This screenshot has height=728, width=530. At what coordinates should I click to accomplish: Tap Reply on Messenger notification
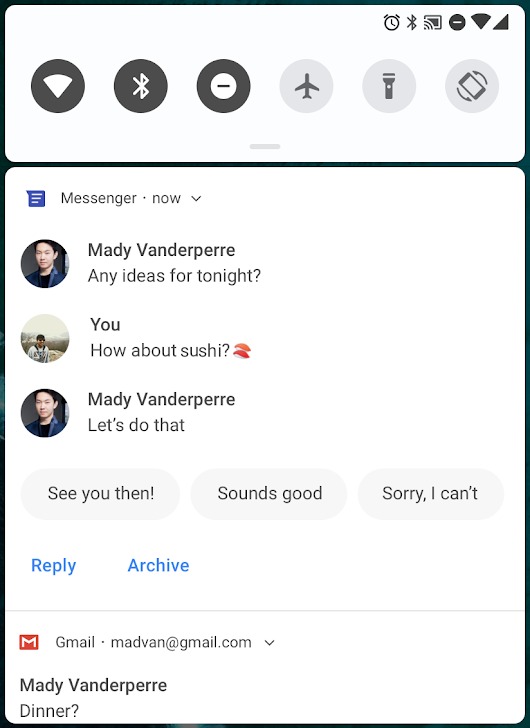(x=53, y=566)
